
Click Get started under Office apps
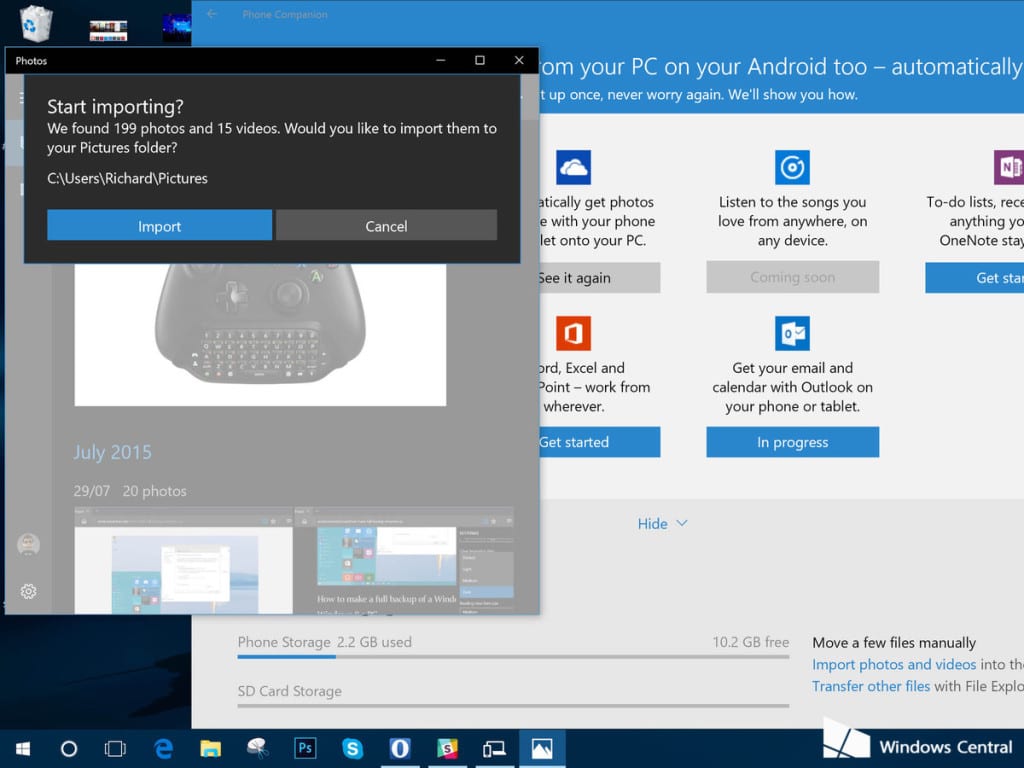(600, 442)
